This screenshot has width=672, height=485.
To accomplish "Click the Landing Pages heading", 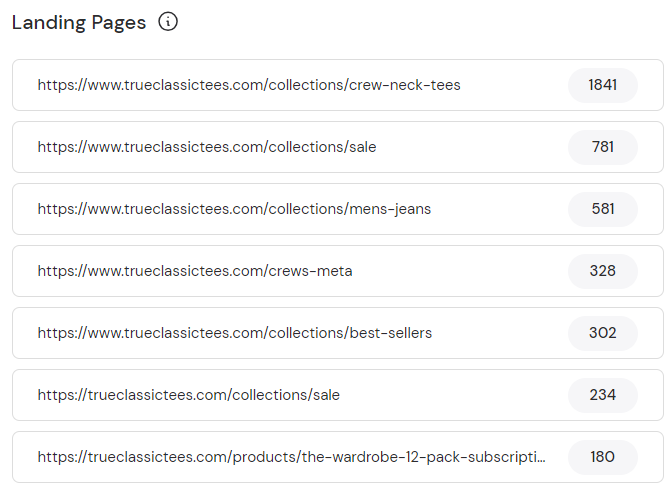I will 79,22.
